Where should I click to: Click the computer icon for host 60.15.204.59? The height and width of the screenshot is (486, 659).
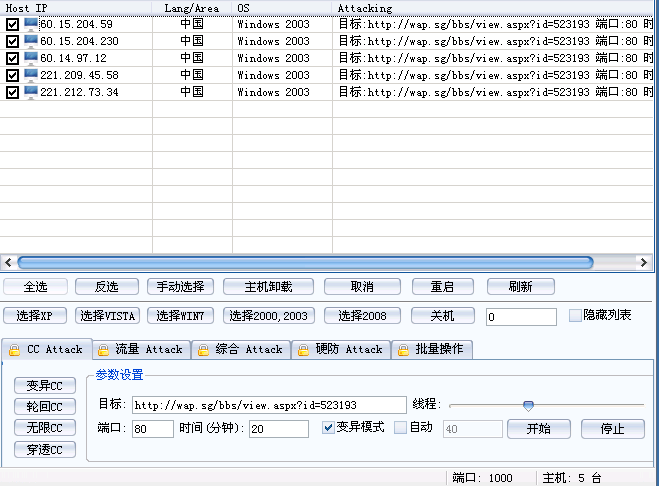[x=31, y=24]
